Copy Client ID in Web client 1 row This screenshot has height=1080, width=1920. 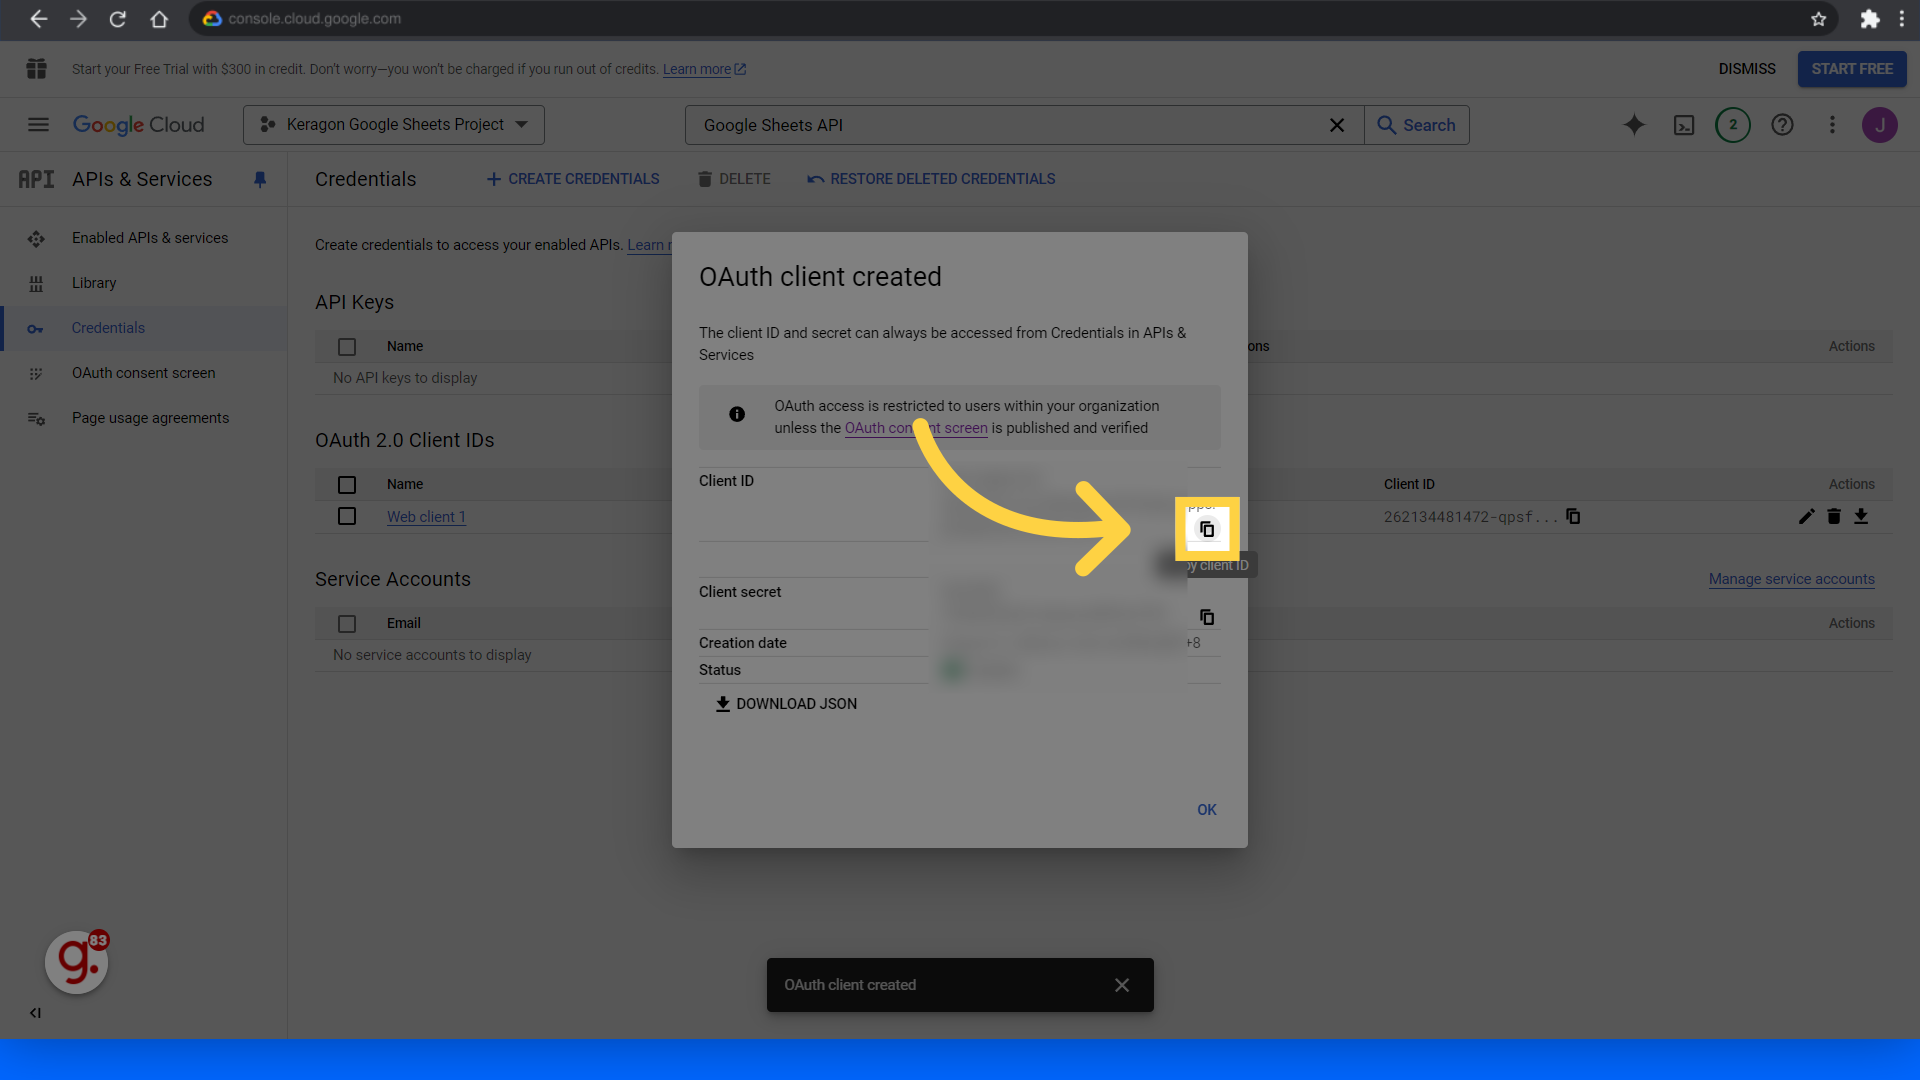(x=1573, y=516)
